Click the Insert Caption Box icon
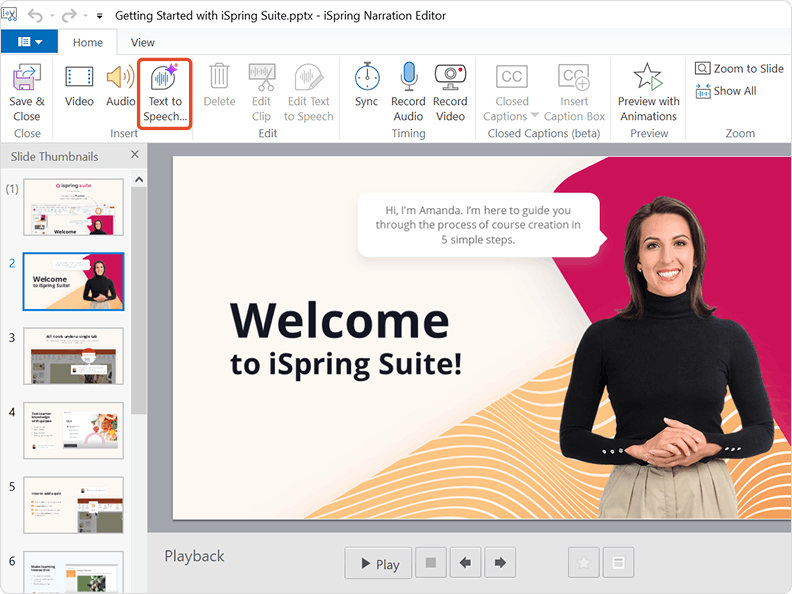The height and width of the screenshot is (594, 792). click(x=574, y=77)
